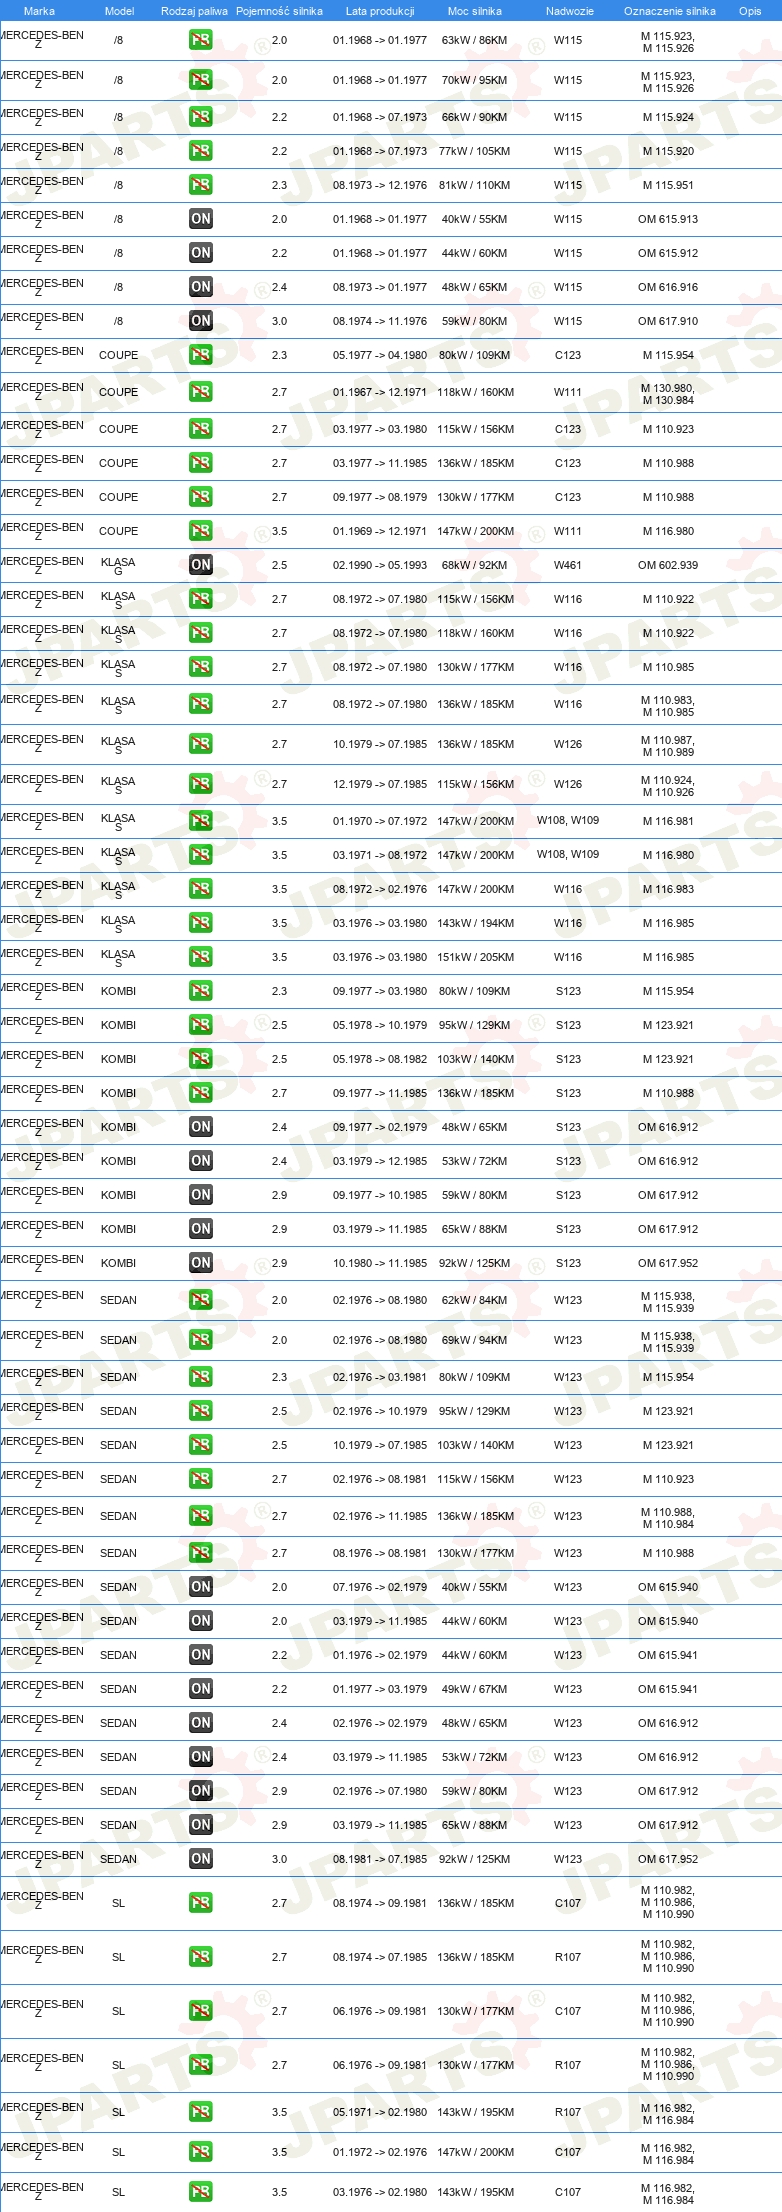
Task: Select the PB icon for engine M 116.981
Action: [201, 821]
